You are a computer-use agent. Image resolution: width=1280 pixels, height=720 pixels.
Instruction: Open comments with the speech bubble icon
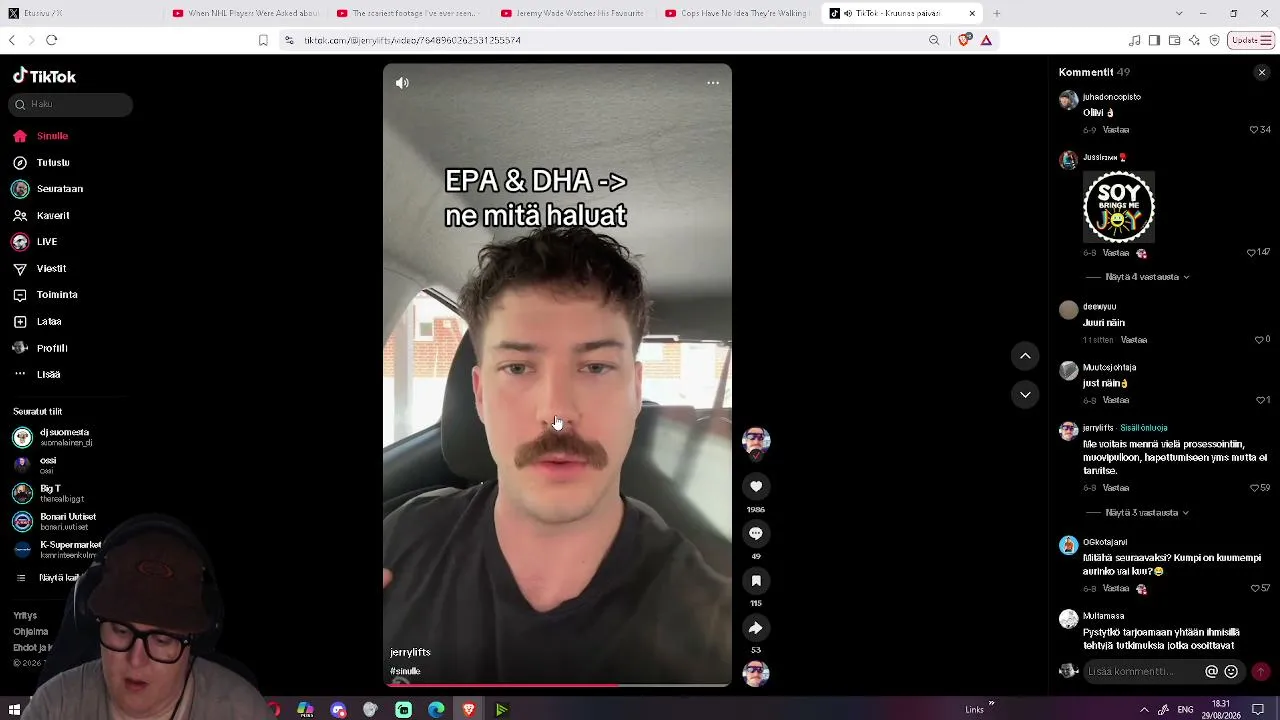[756, 533]
